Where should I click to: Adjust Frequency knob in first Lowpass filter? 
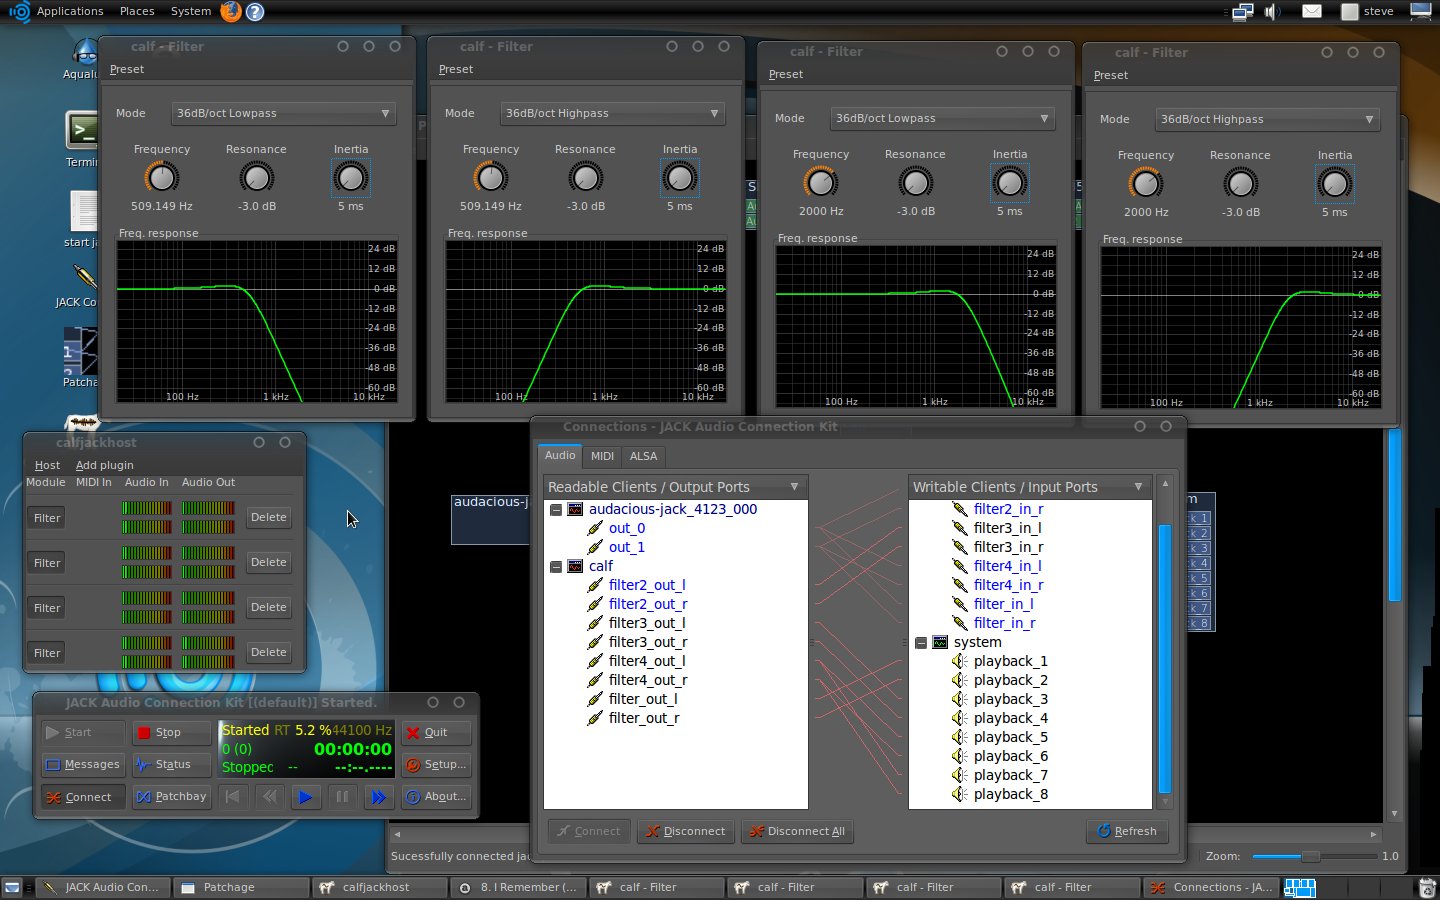pyautogui.click(x=162, y=178)
